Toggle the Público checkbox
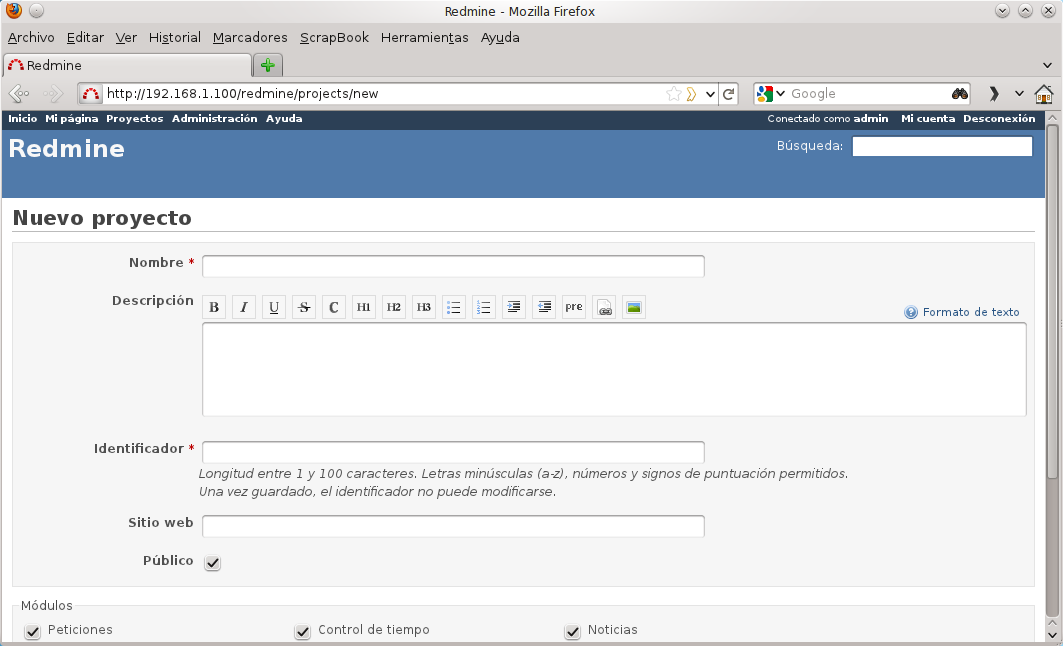 coord(213,563)
